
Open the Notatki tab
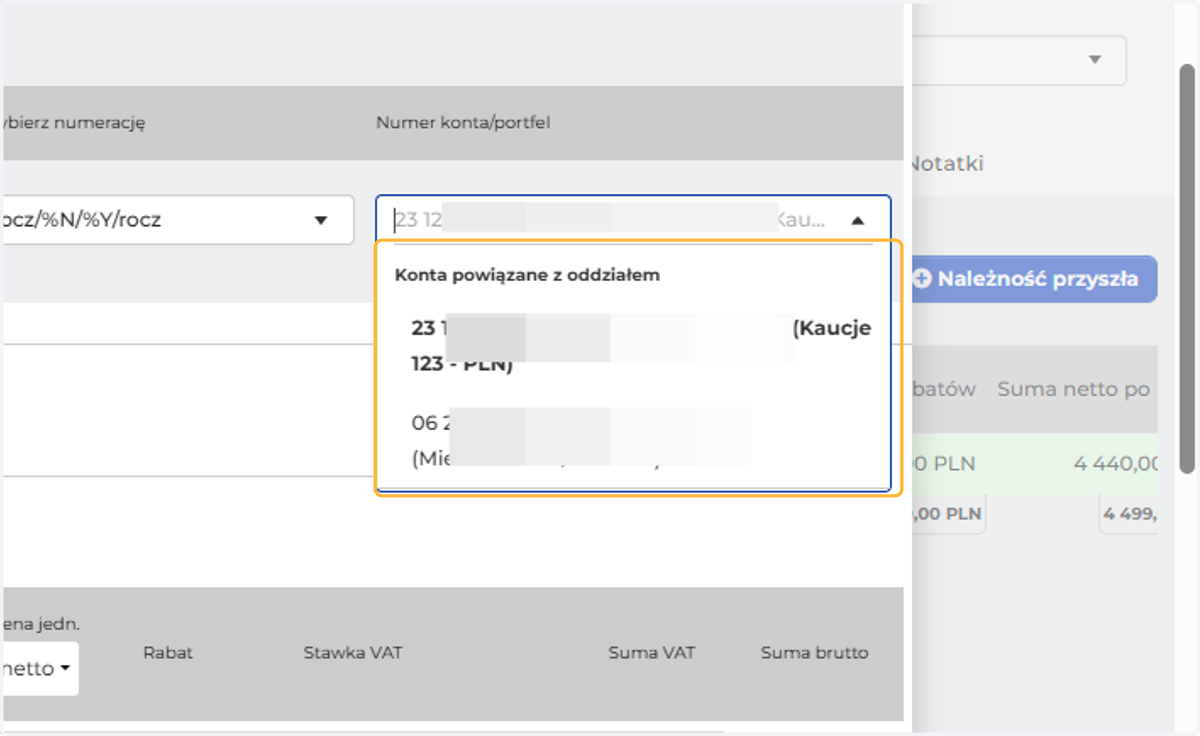tap(946, 164)
